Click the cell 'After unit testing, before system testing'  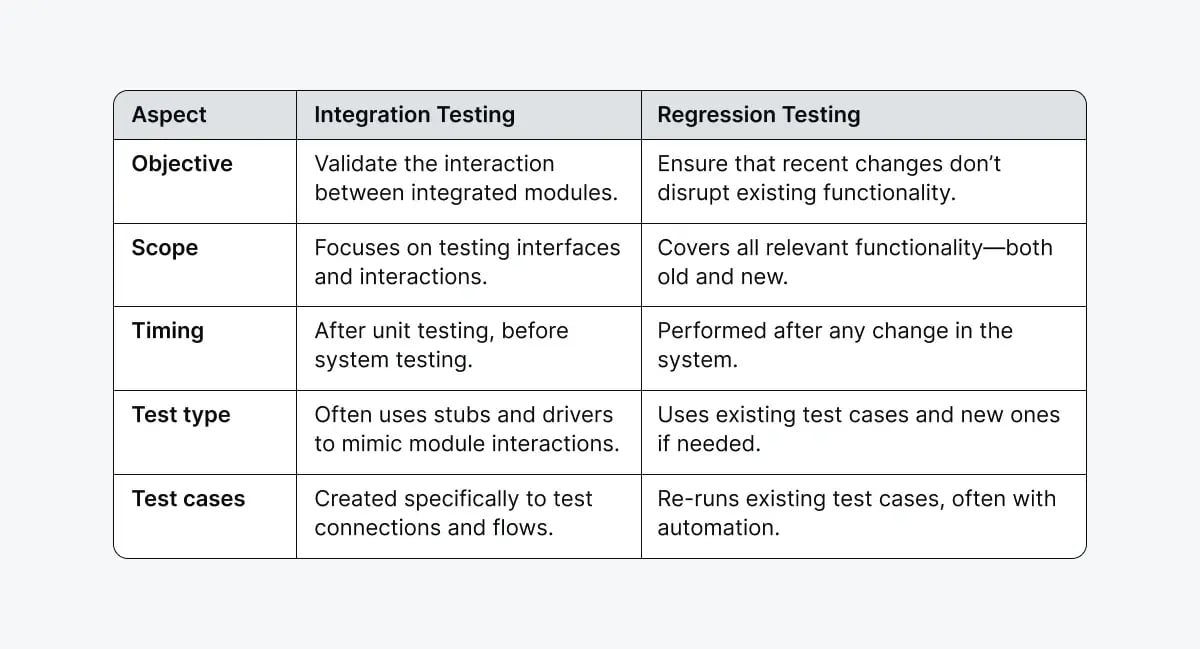[x=441, y=345]
